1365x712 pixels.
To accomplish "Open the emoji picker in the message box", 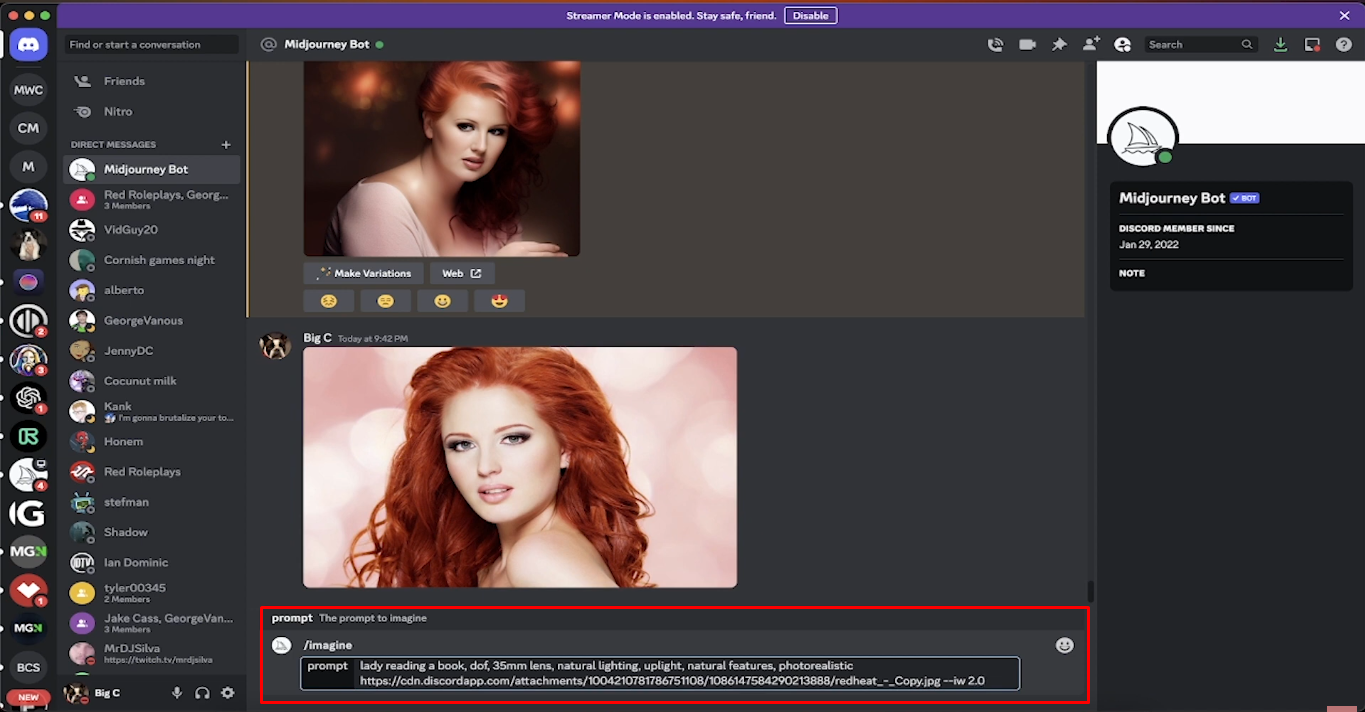I will [x=1064, y=645].
